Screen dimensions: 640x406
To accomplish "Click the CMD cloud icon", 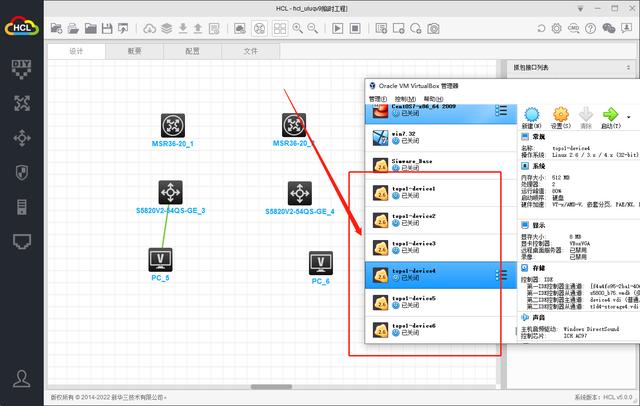I will point(573,29).
